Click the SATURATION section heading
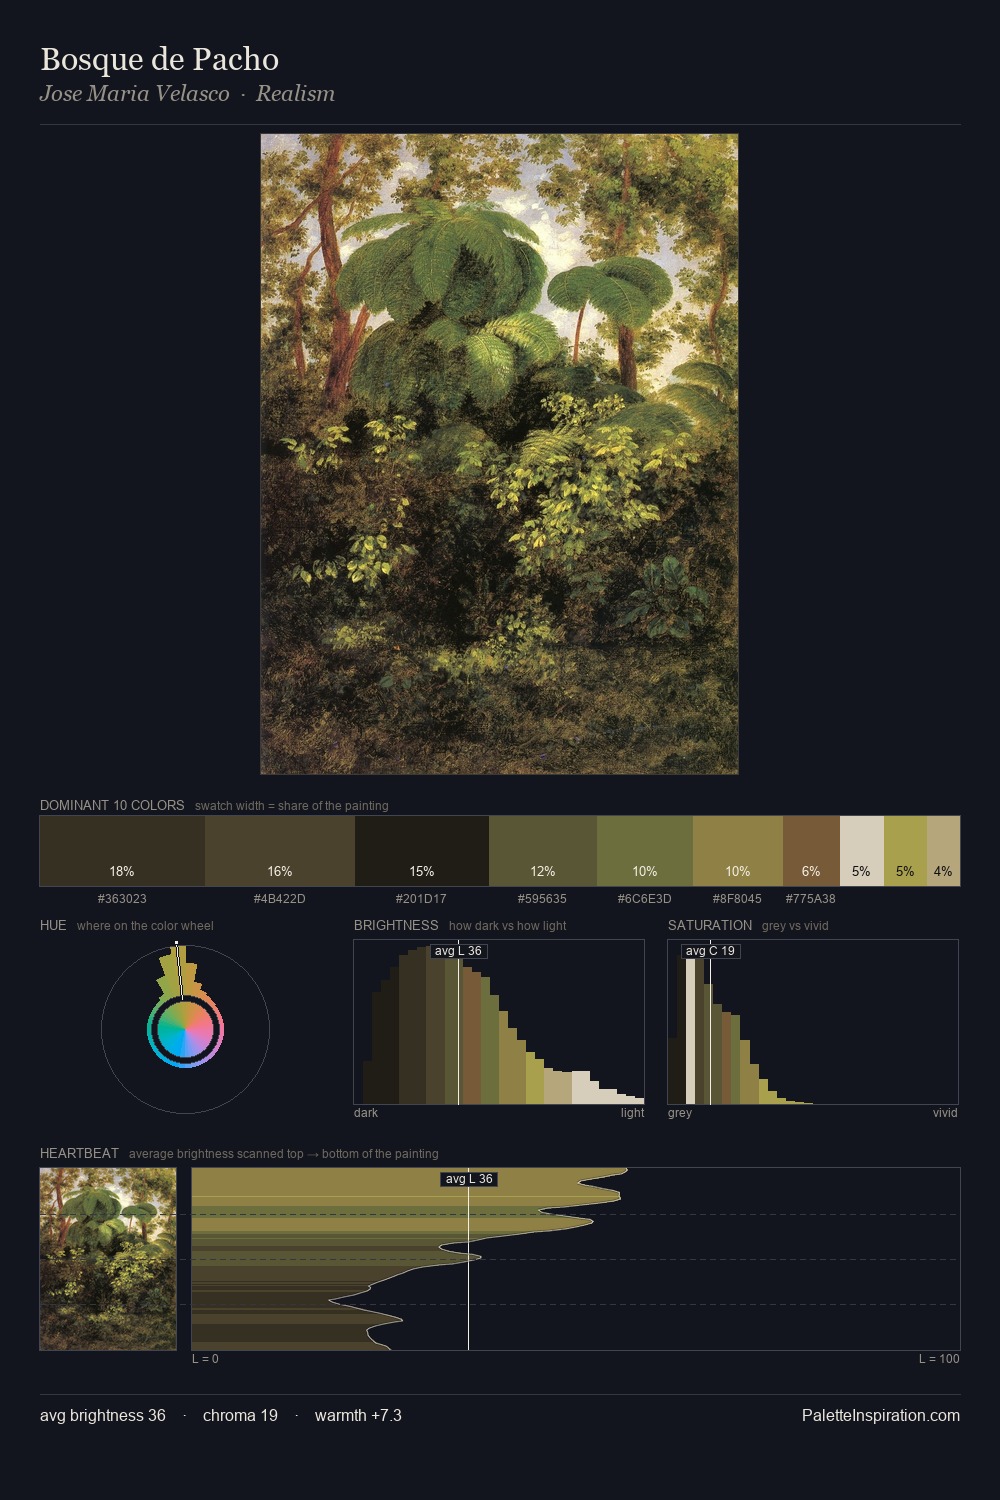Image resolution: width=1000 pixels, height=1500 pixels. tap(710, 925)
